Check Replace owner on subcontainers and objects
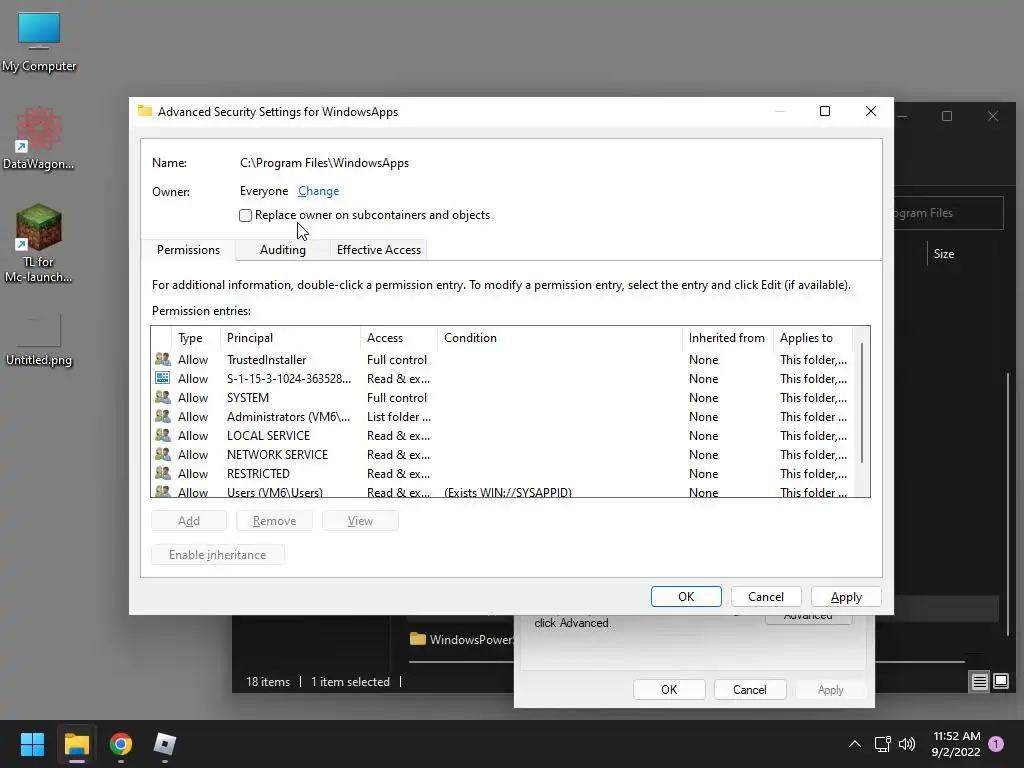 (246, 215)
